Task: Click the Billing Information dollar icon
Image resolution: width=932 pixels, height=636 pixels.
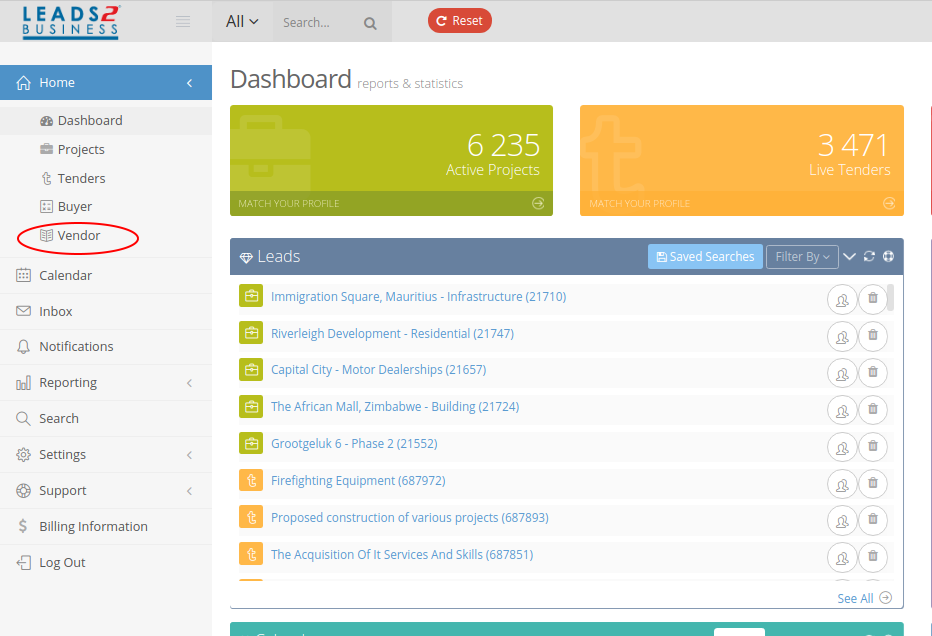Action: pyautogui.click(x=23, y=526)
